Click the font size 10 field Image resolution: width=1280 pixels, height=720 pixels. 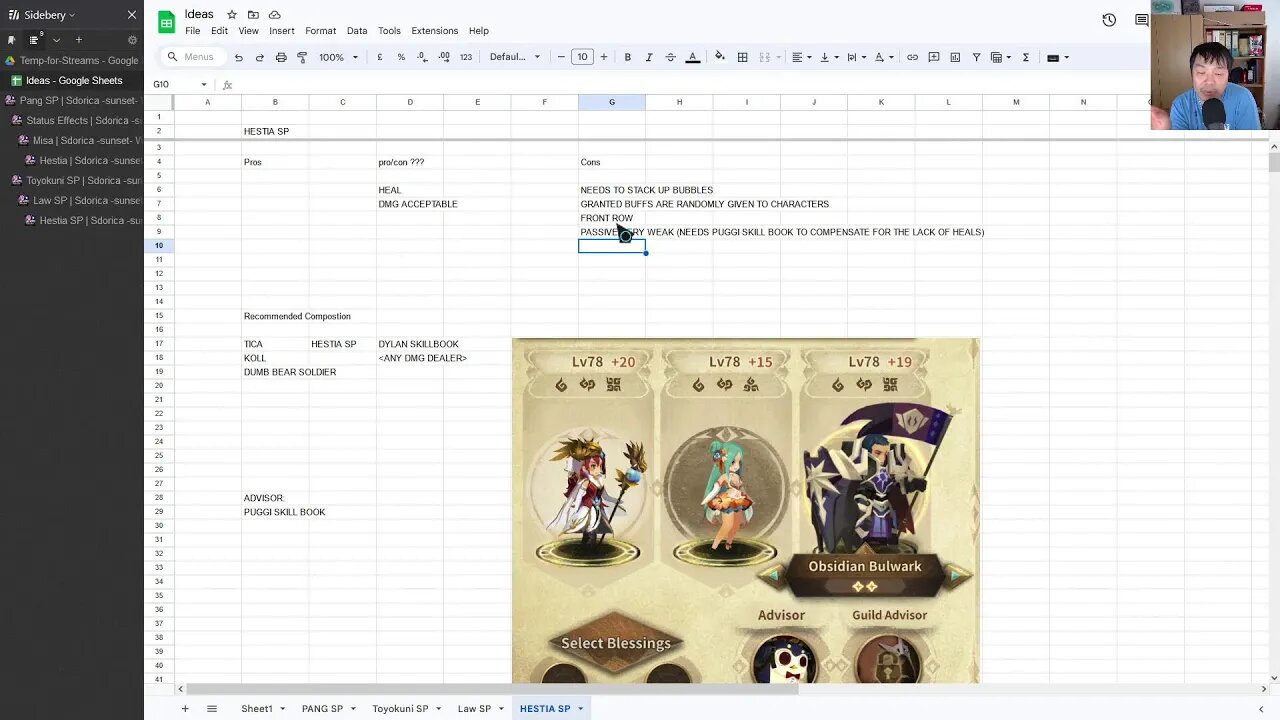pos(582,57)
